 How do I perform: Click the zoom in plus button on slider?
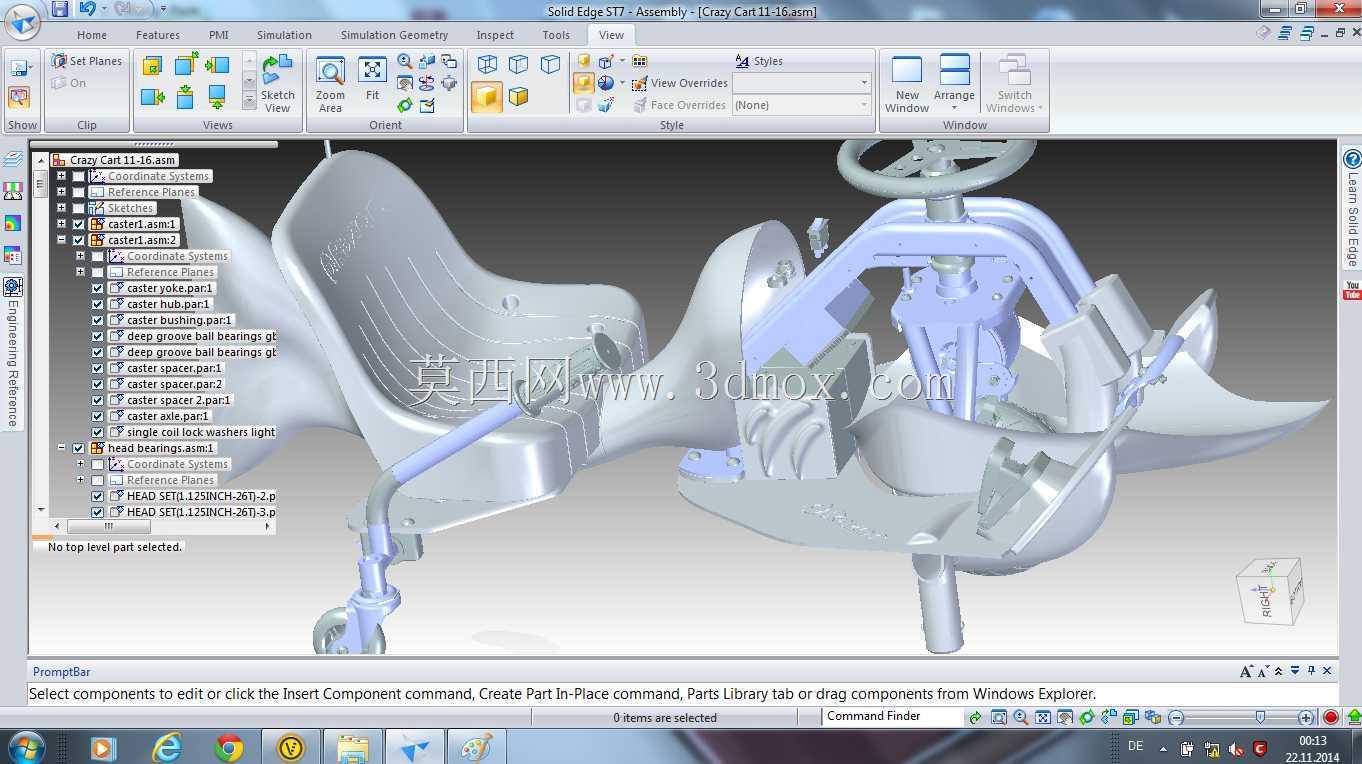pyautogui.click(x=1306, y=717)
